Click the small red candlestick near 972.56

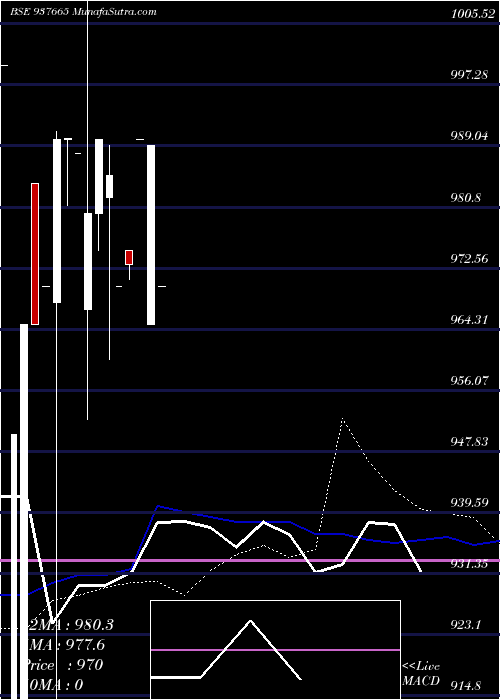click(129, 258)
